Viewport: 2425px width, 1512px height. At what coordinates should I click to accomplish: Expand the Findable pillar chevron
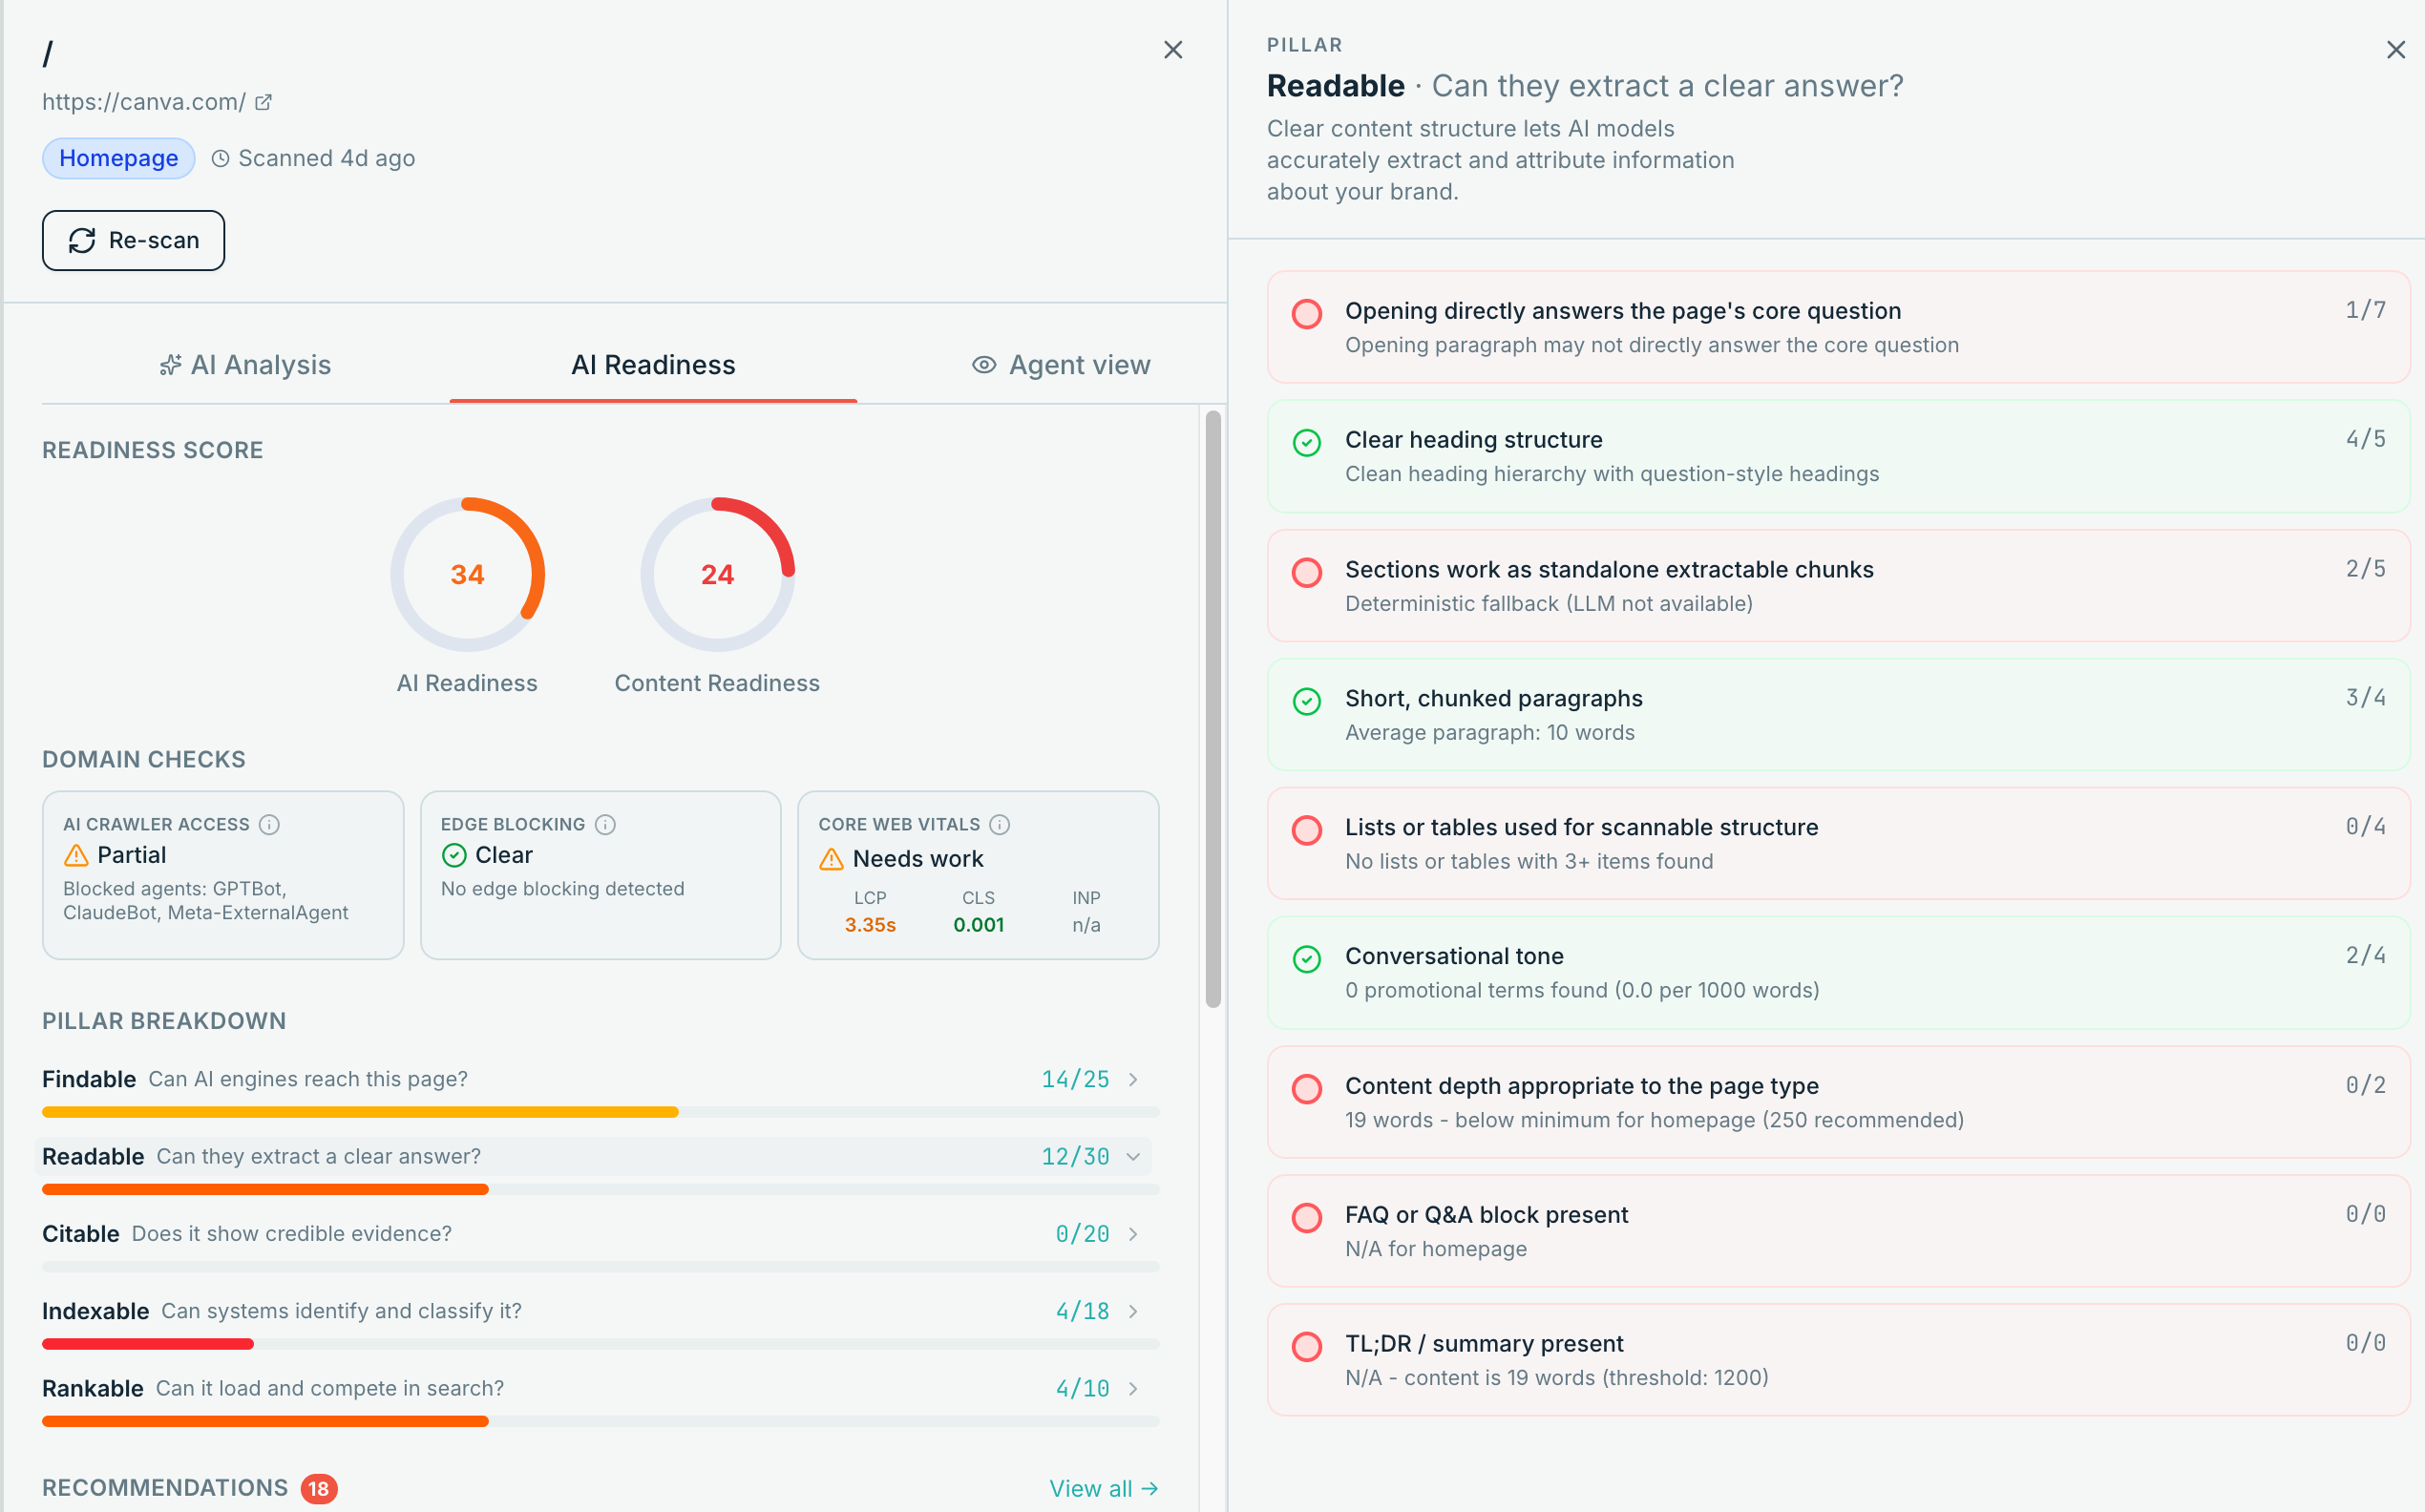(1133, 1079)
